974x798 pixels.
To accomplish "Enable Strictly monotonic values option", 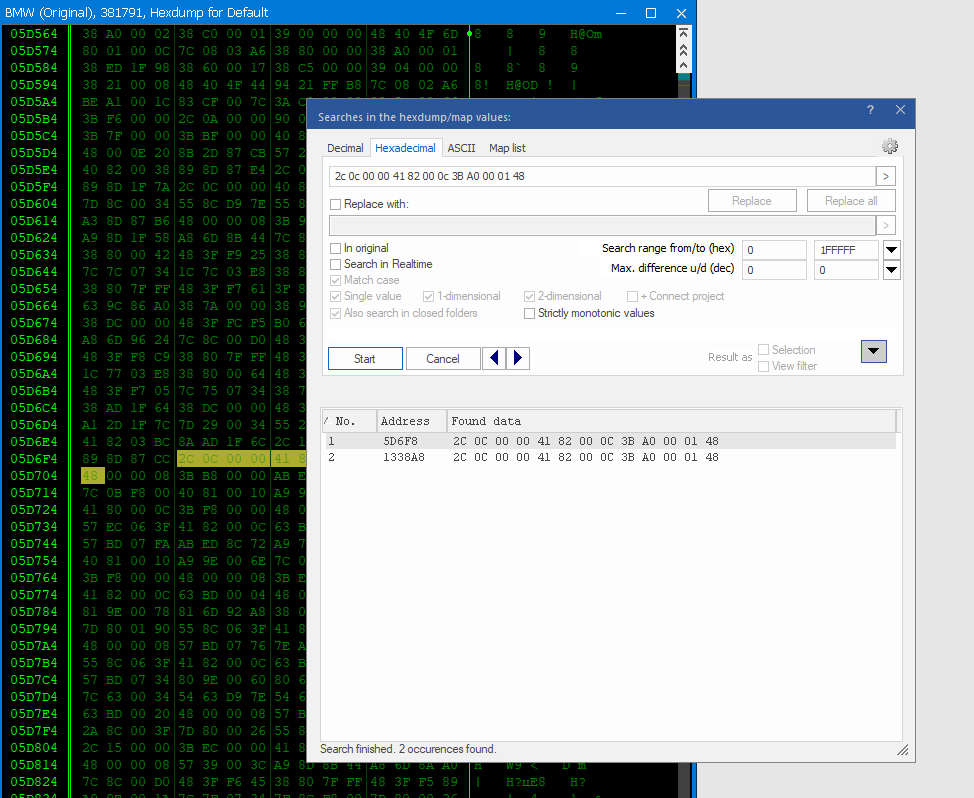I will point(530,313).
